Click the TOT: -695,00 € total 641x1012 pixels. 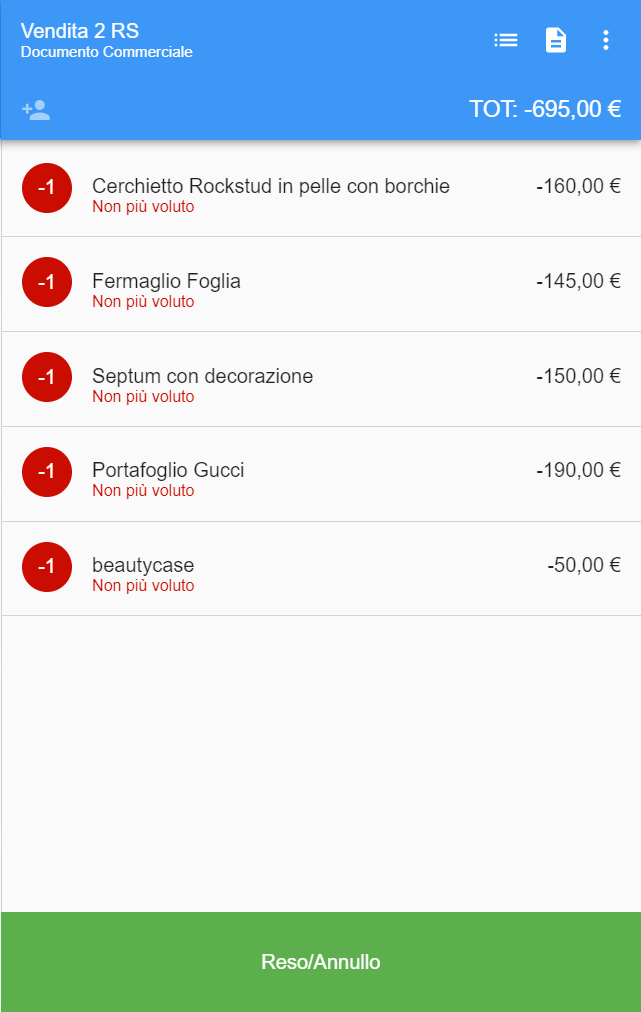coord(545,109)
